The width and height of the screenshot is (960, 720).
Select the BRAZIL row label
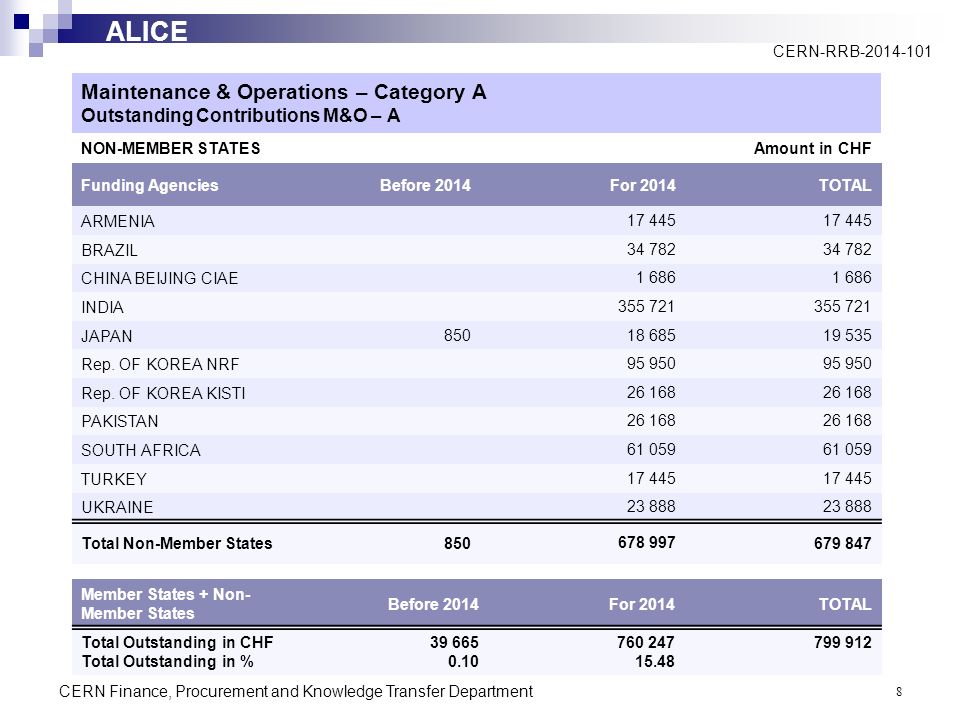(110, 250)
